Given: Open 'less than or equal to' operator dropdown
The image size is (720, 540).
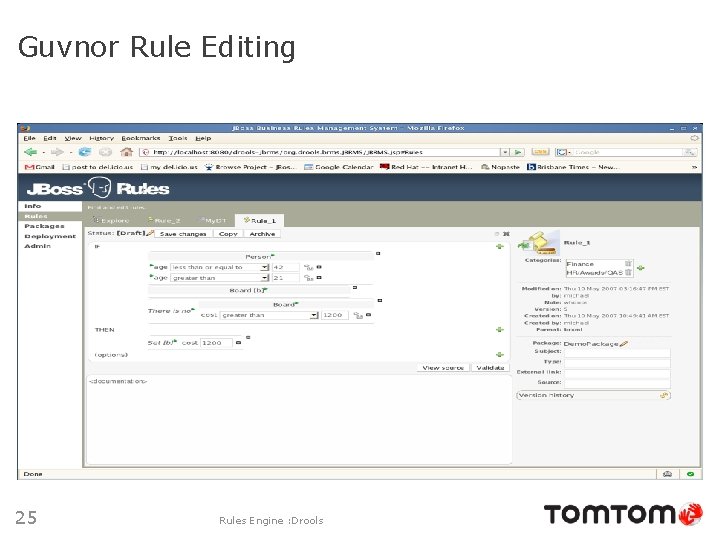Looking at the screenshot, I should (264, 267).
